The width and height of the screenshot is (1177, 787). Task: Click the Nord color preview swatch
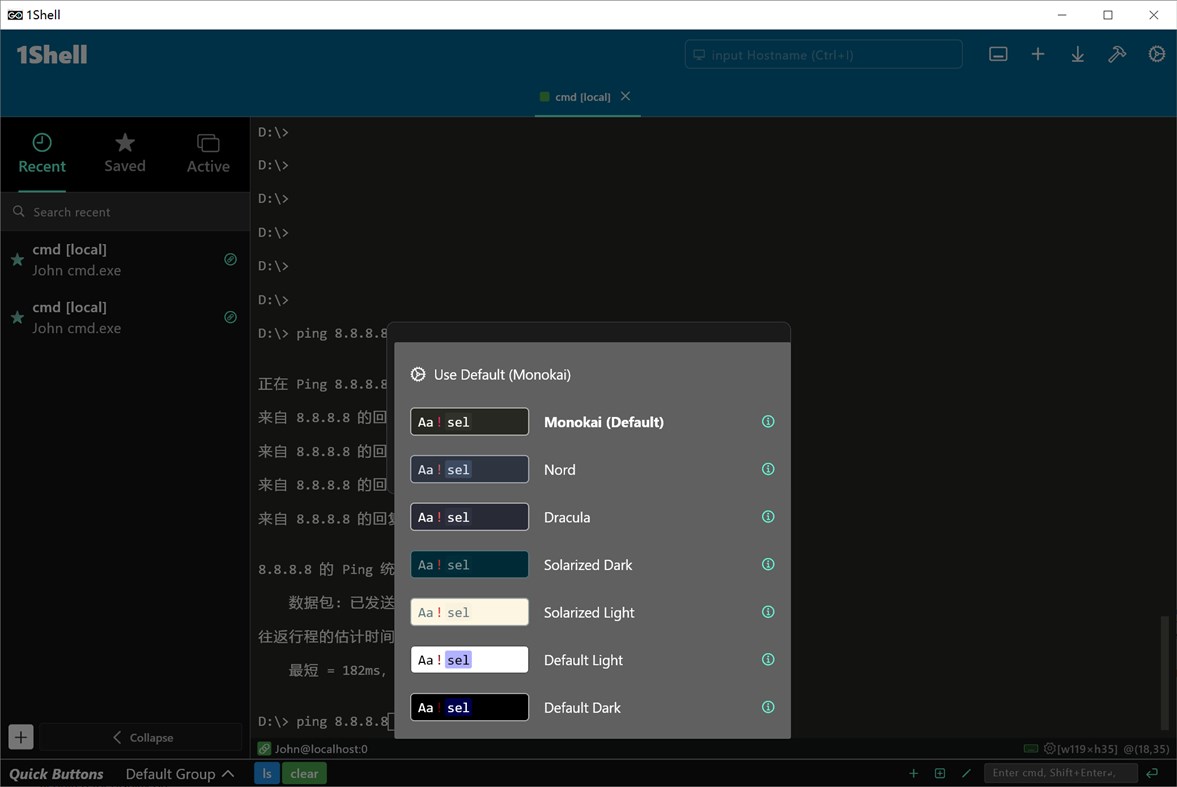(469, 469)
